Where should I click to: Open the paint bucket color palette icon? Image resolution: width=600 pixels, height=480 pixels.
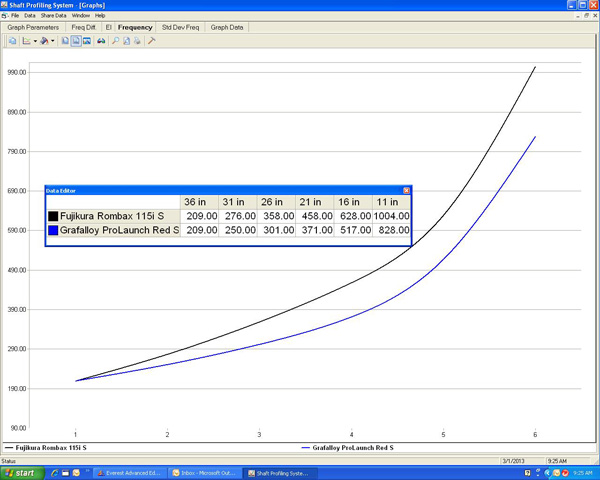click(x=44, y=41)
